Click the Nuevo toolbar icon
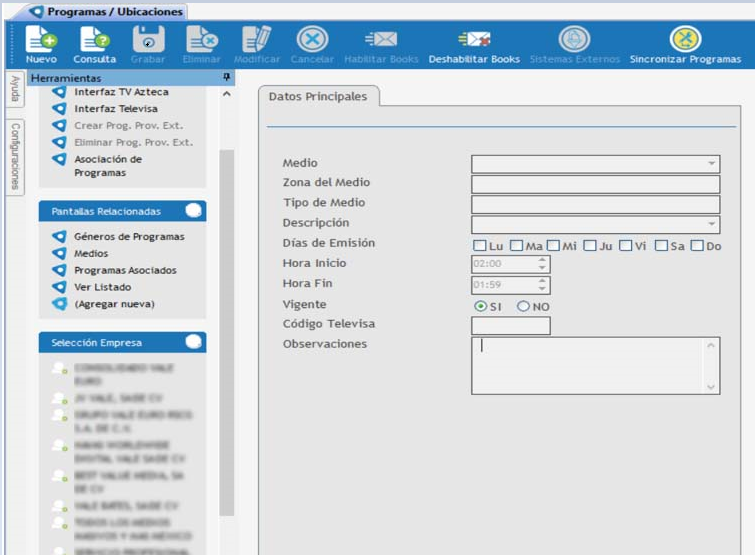Viewport: 755px width, 555px height. (x=41, y=39)
